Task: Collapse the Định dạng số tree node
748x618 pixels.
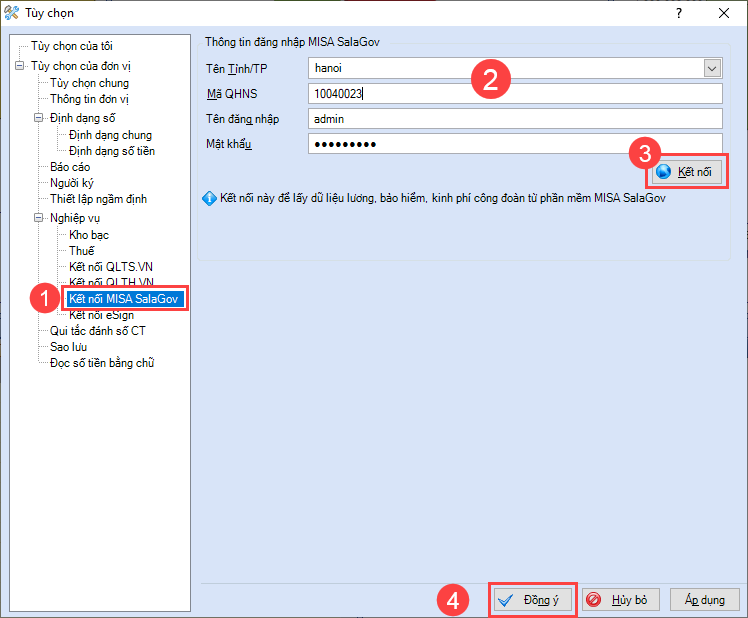Action: coord(38,117)
